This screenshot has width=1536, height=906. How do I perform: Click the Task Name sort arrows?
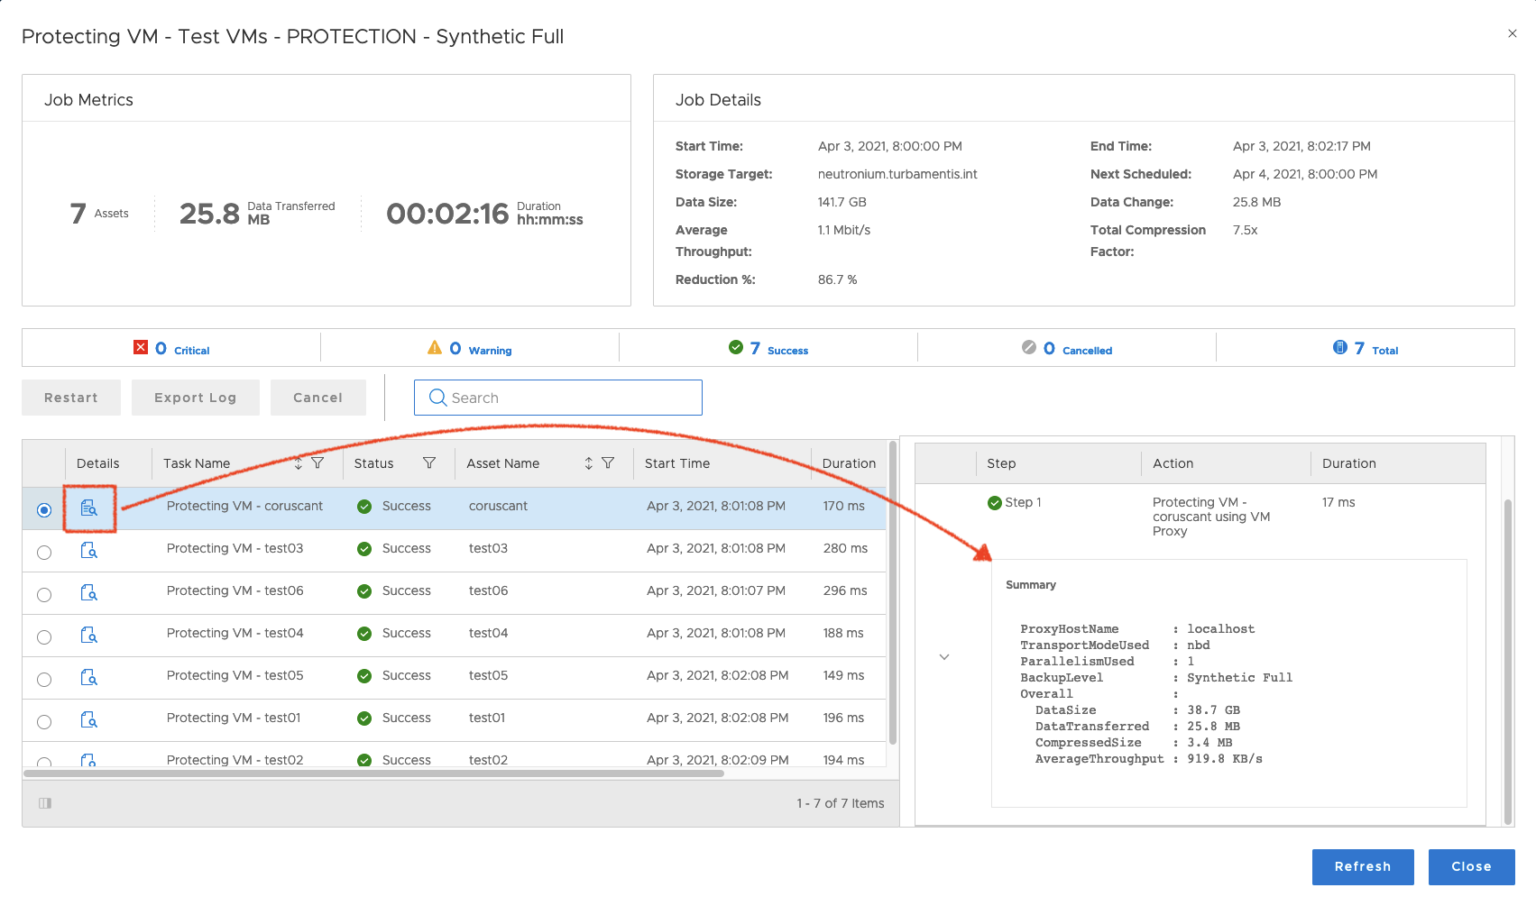pos(298,463)
